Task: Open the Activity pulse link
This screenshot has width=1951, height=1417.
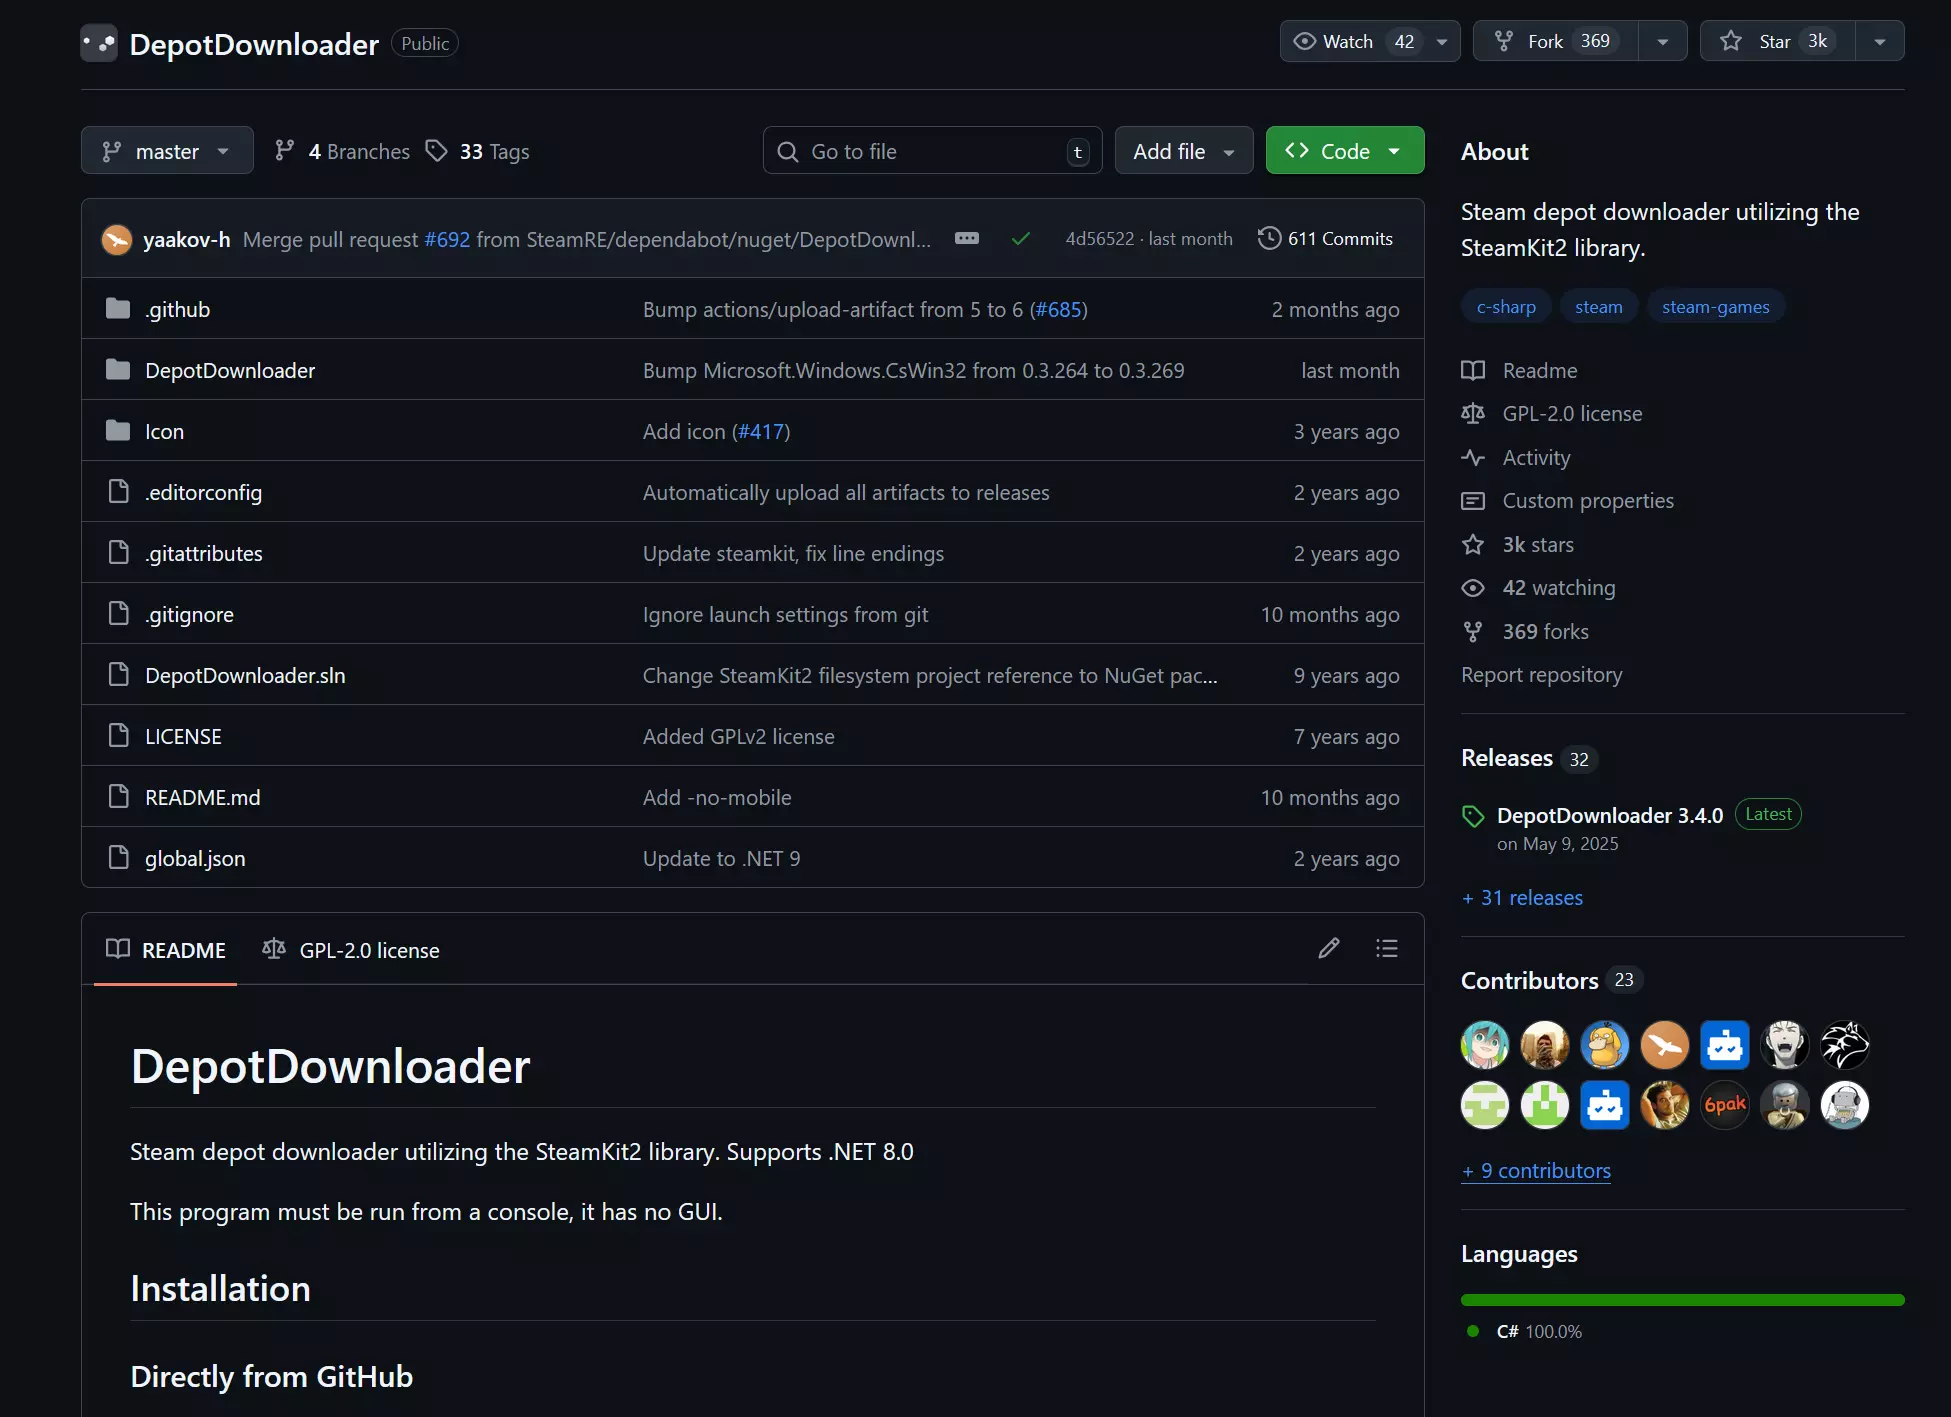Action: coord(1536,458)
